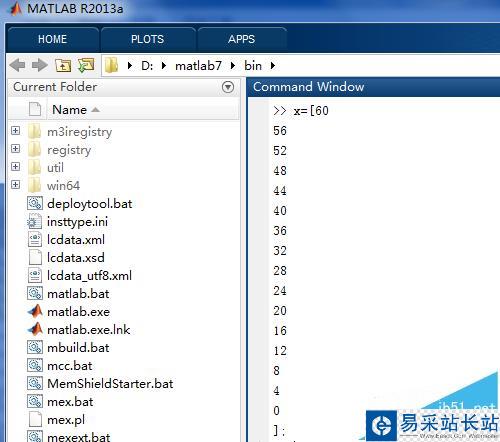
Task: Select the MemShieldStarter.bat file name
Action: tap(110, 384)
